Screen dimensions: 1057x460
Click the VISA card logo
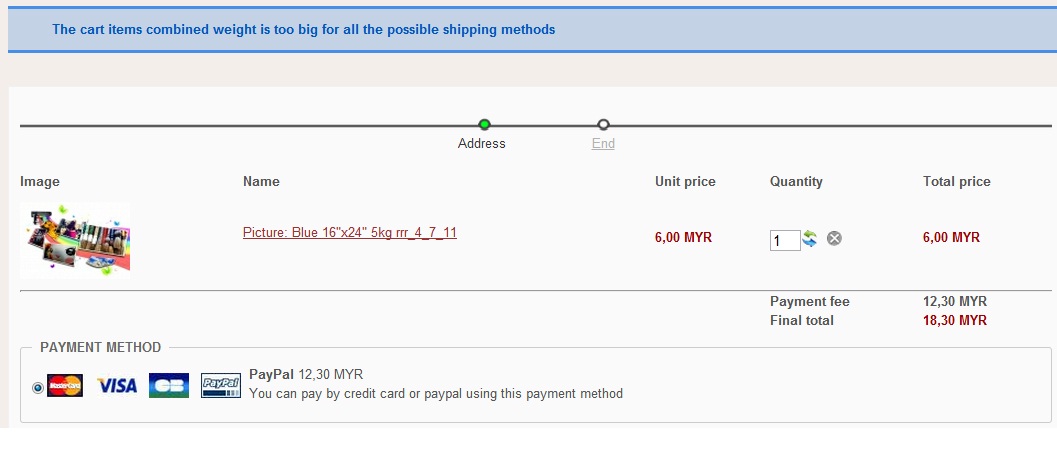[x=117, y=386]
